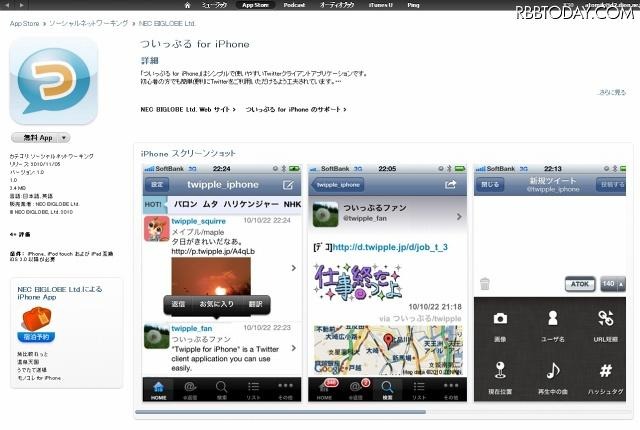Click App Store breadcrumb link
Image resolution: width=640 pixels, height=430 pixels.
click(x=24, y=24)
